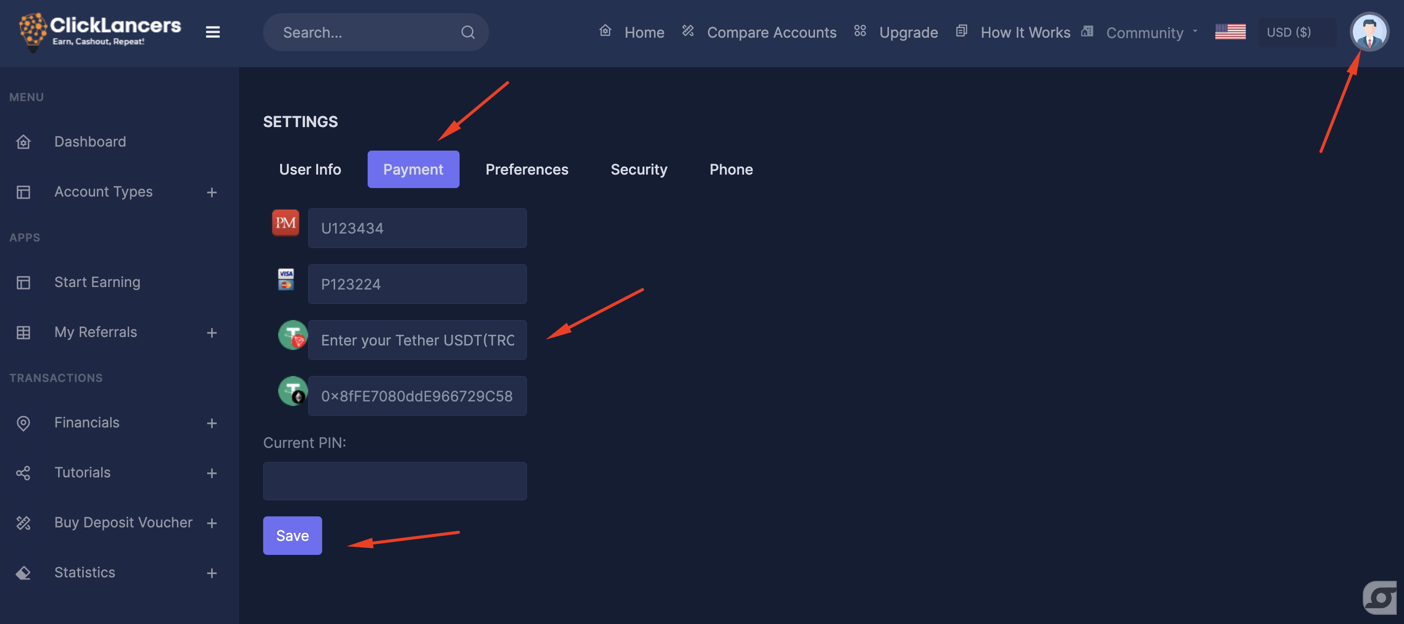
Task: Expand the Account Types submenu
Action: point(211,192)
